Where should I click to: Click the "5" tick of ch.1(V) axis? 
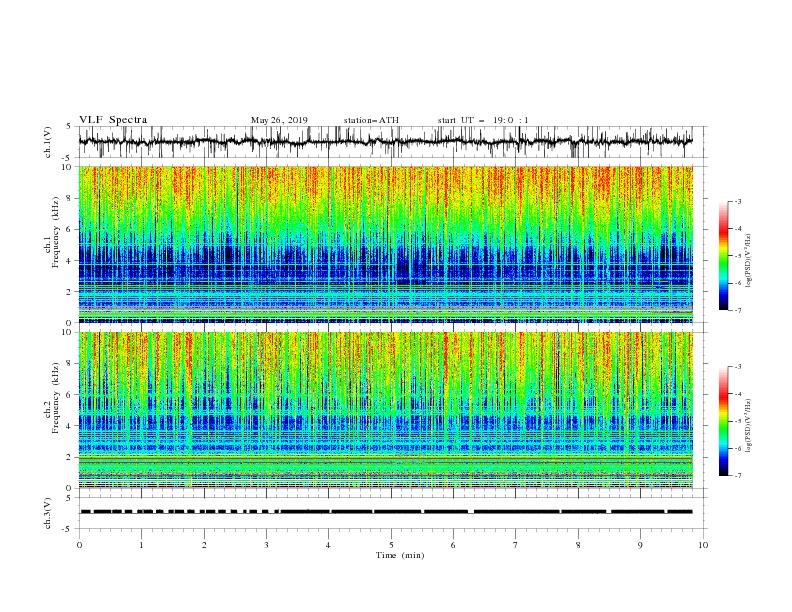pos(70,127)
